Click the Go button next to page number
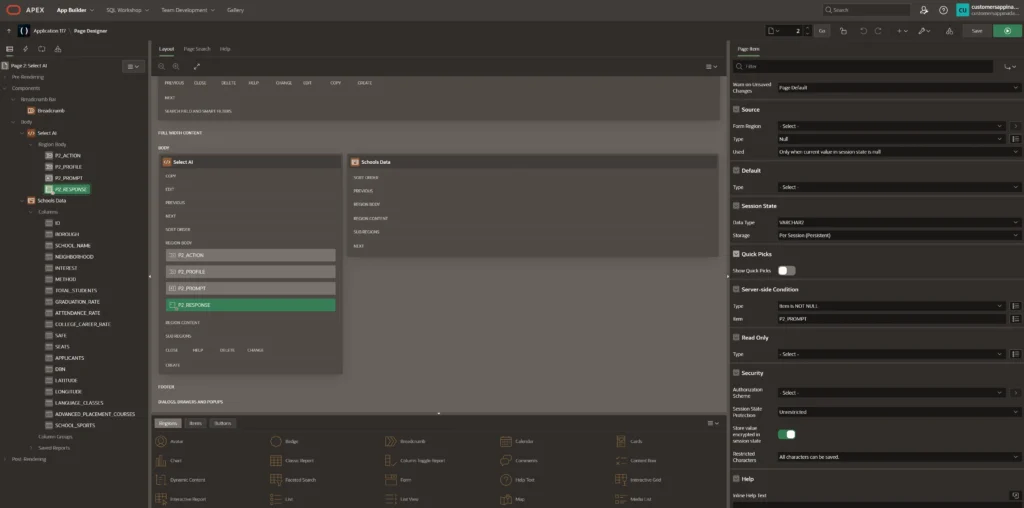Screen dimensions: 1024x508 (822, 31)
